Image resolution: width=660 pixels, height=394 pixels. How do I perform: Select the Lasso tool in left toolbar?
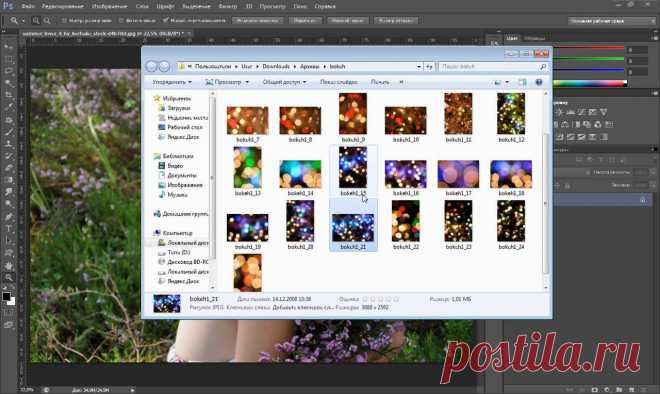(8, 71)
